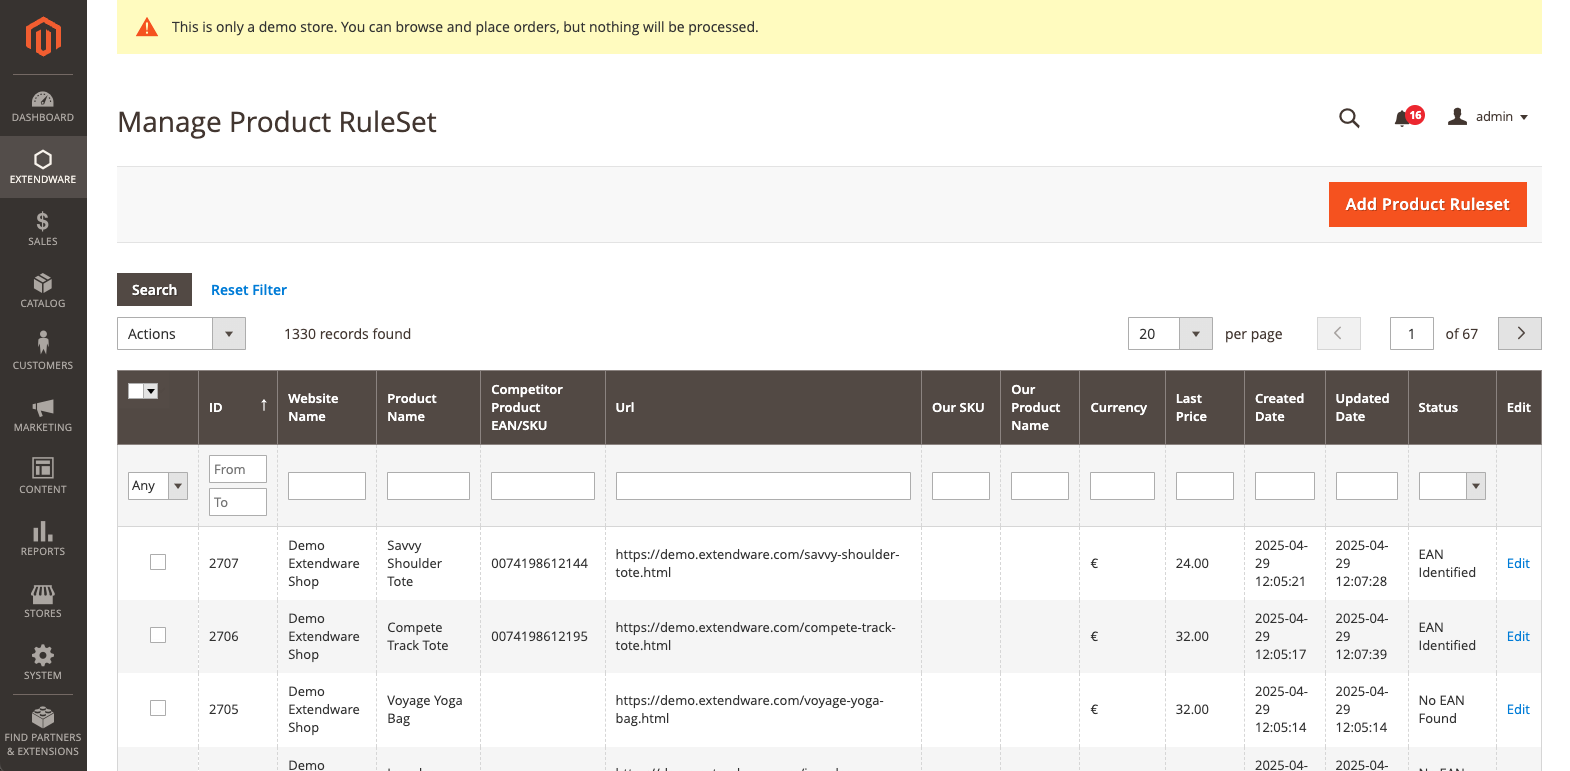Edit the Voyage Yoga Bag rule
1570x771 pixels.
tap(1518, 709)
